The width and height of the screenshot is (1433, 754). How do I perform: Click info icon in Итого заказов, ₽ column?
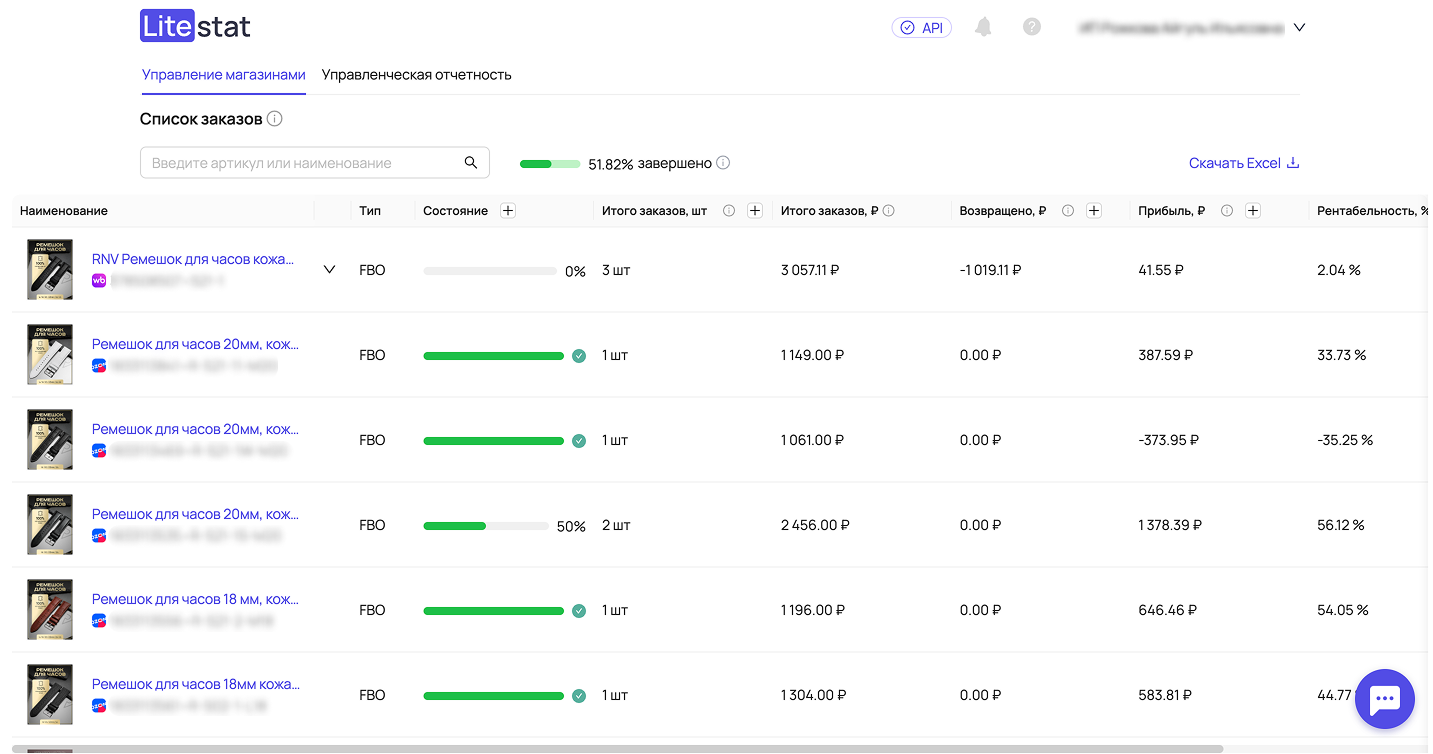tap(889, 211)
